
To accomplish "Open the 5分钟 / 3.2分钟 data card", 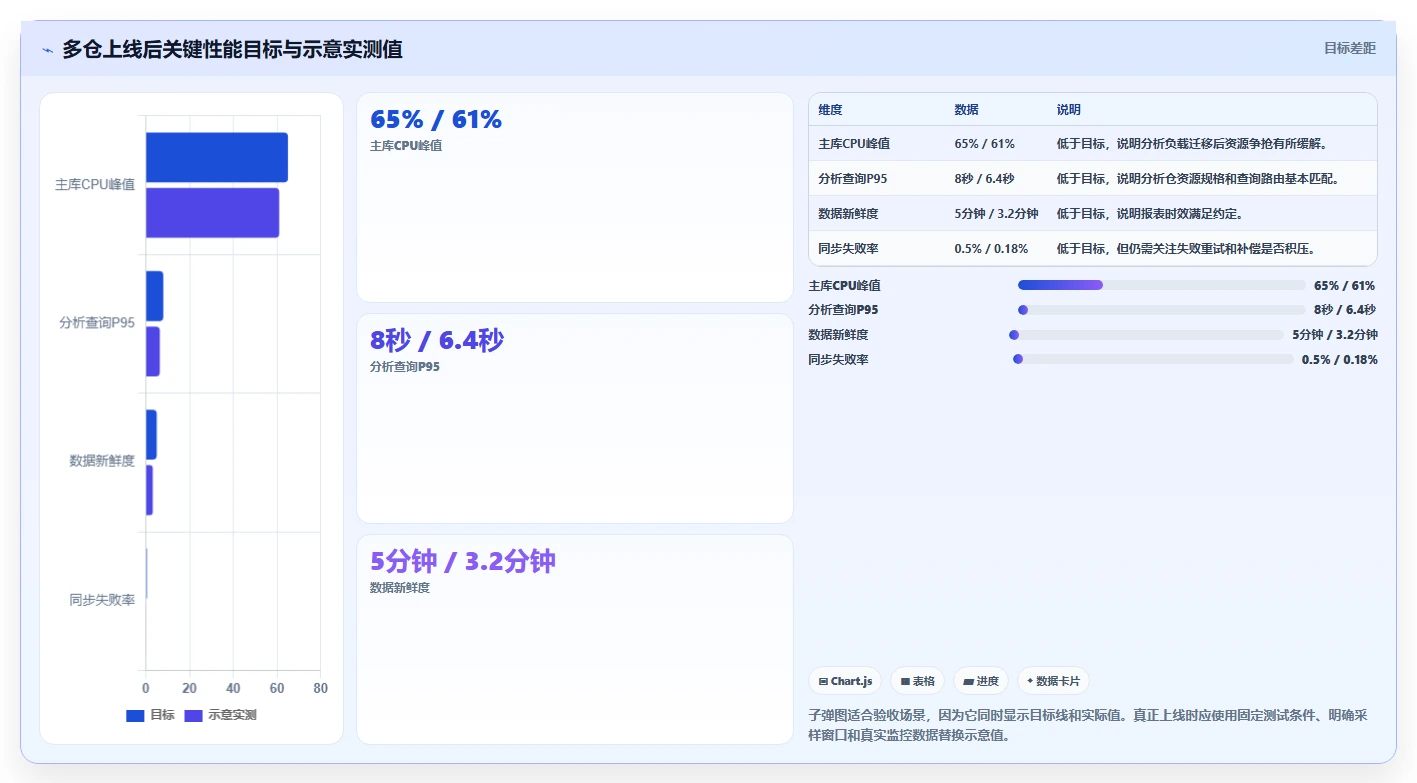I will (575, 639).
